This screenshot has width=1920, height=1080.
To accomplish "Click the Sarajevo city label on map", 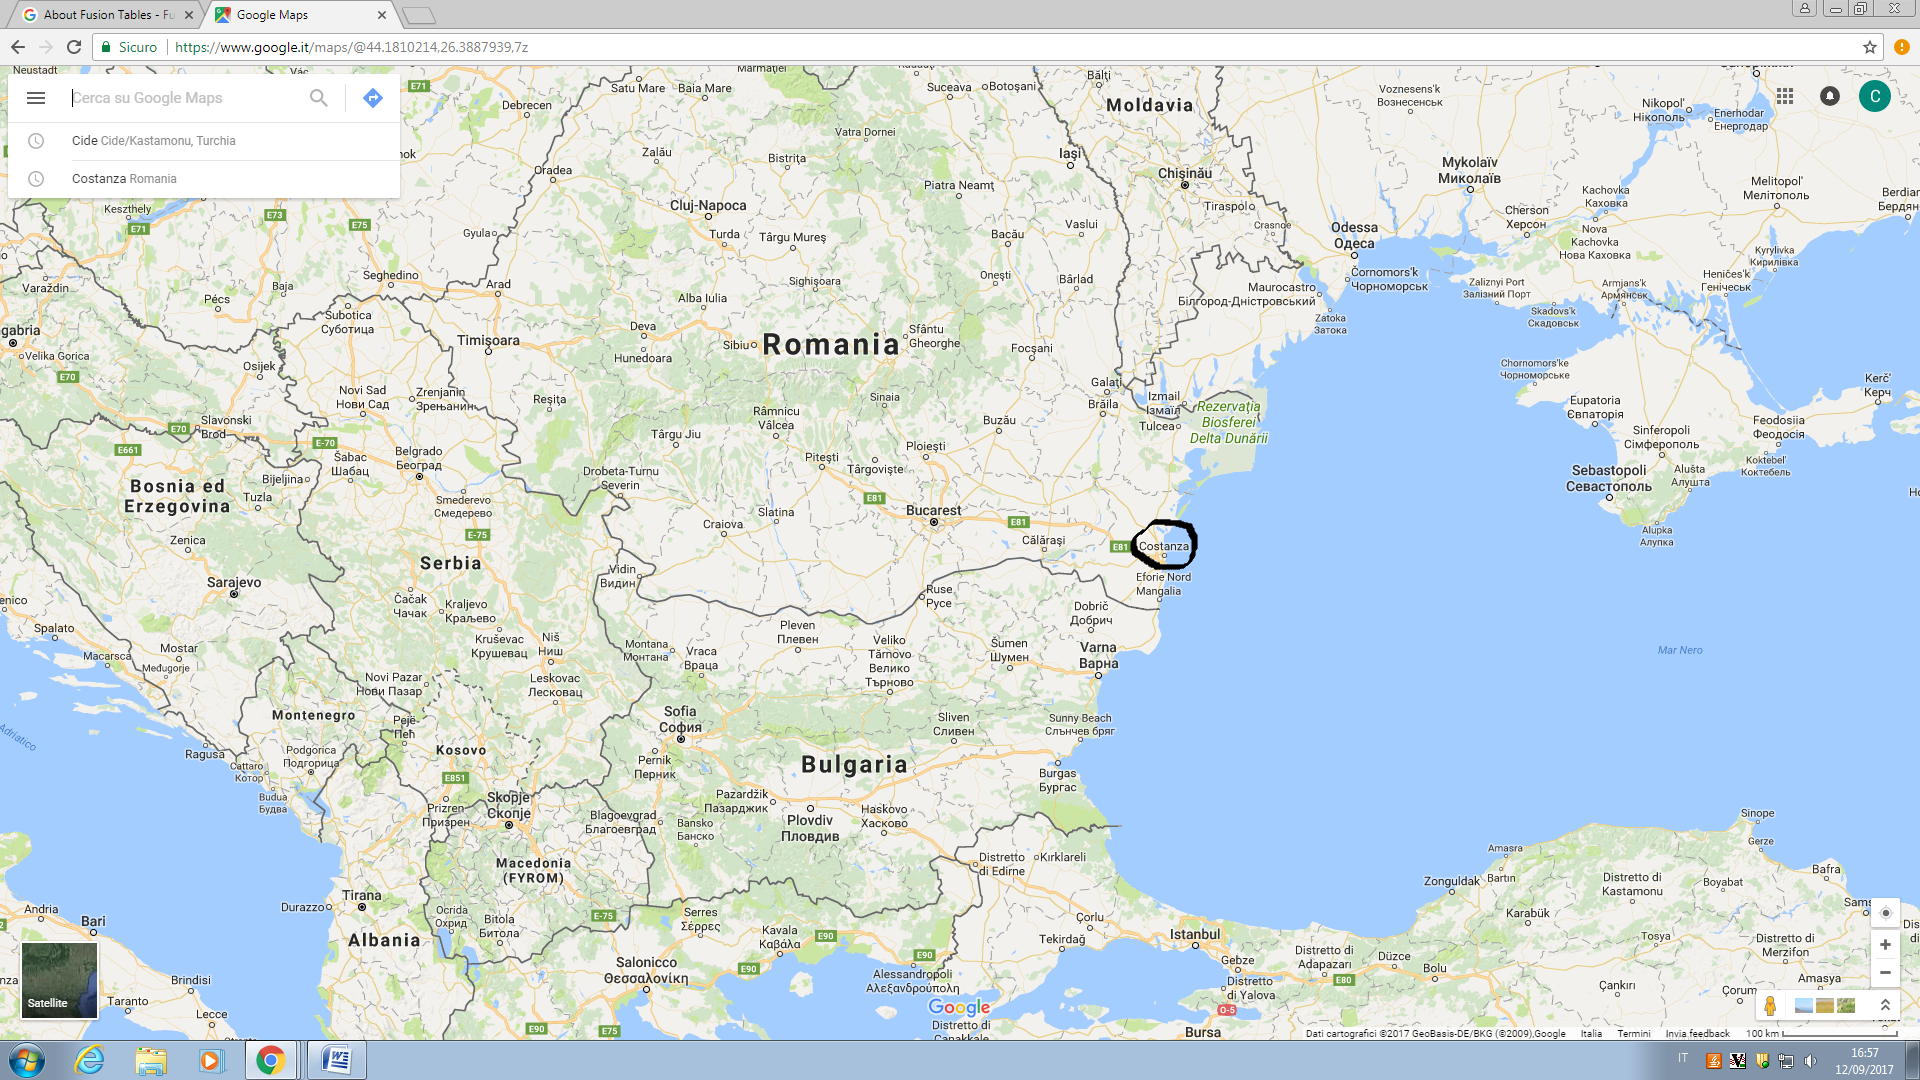I will (x=234, y=582).
